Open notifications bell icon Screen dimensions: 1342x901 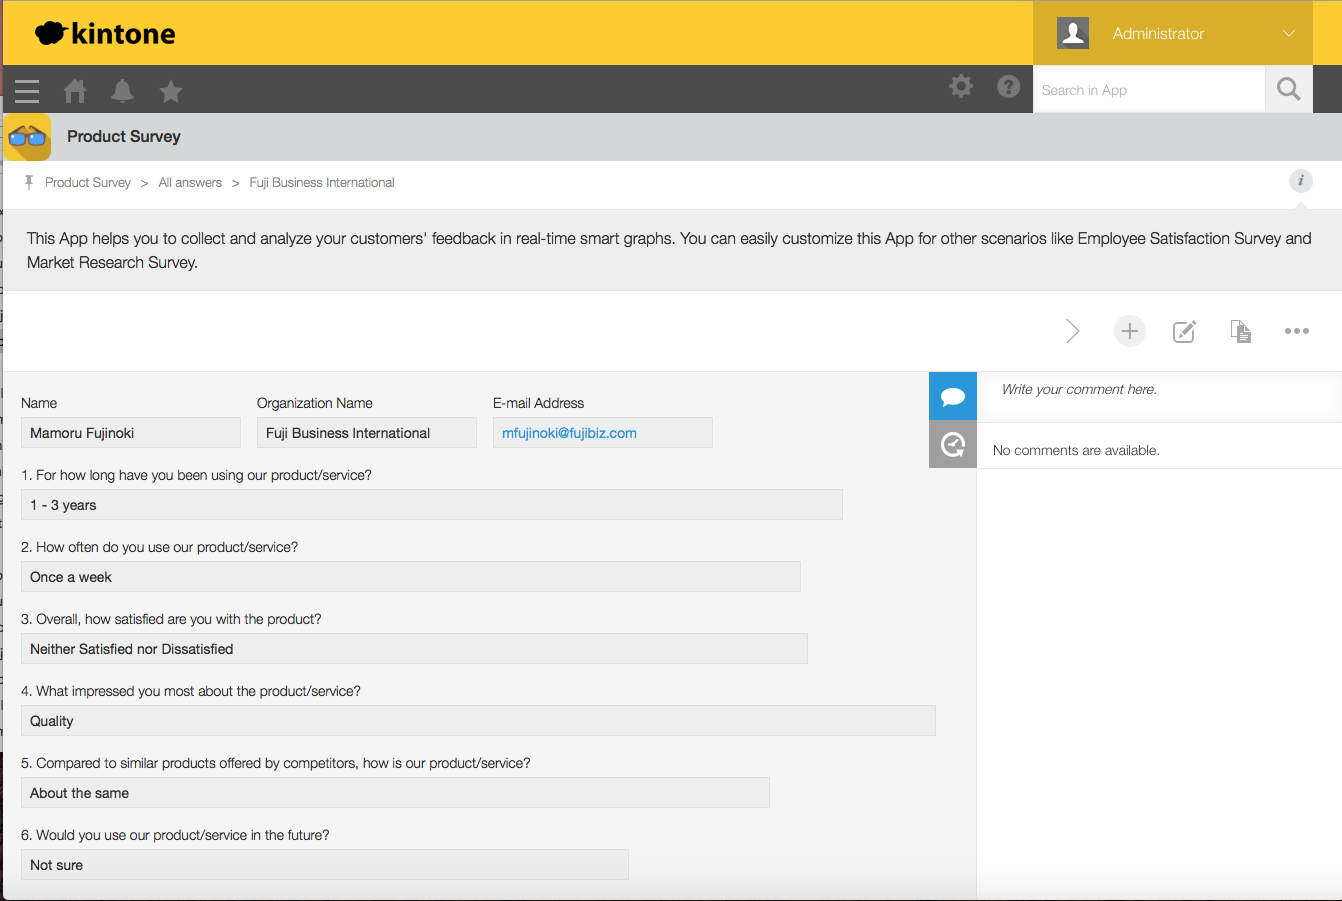(x=123, y=91)
